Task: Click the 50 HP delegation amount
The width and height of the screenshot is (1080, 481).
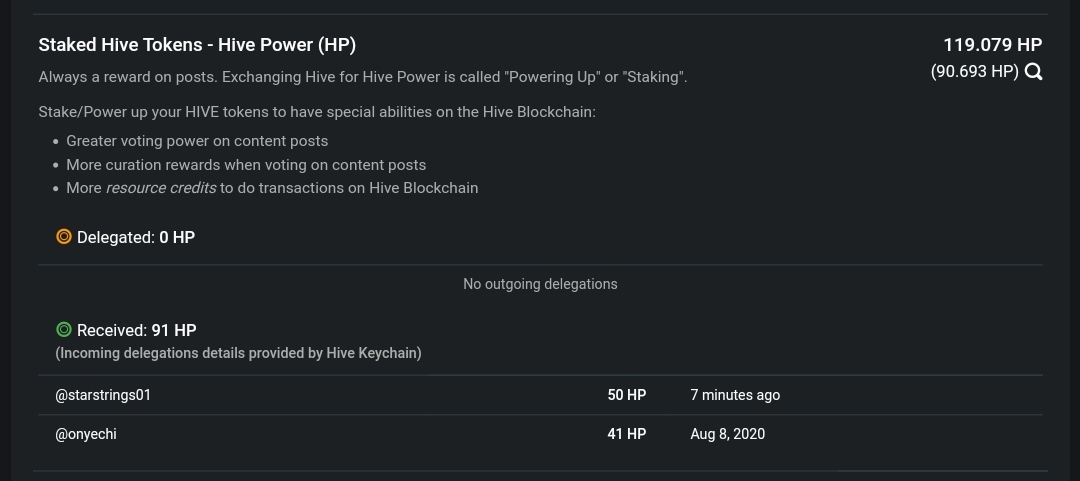Action: tap(627, 396)
